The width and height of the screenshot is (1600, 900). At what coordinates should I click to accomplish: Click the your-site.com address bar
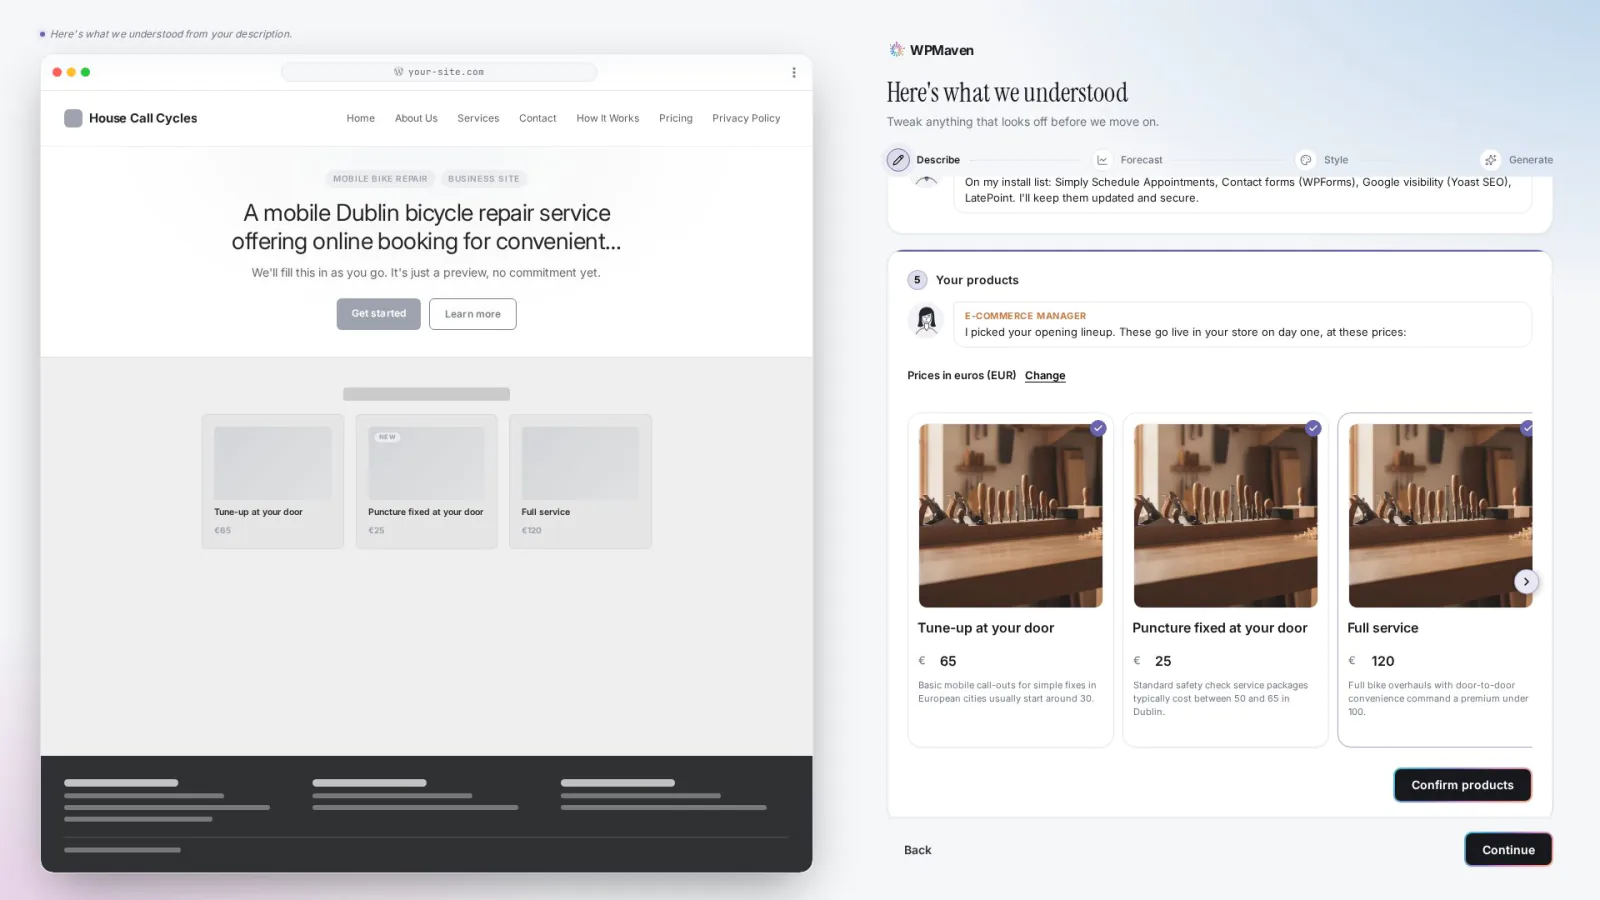coord(439,72)
